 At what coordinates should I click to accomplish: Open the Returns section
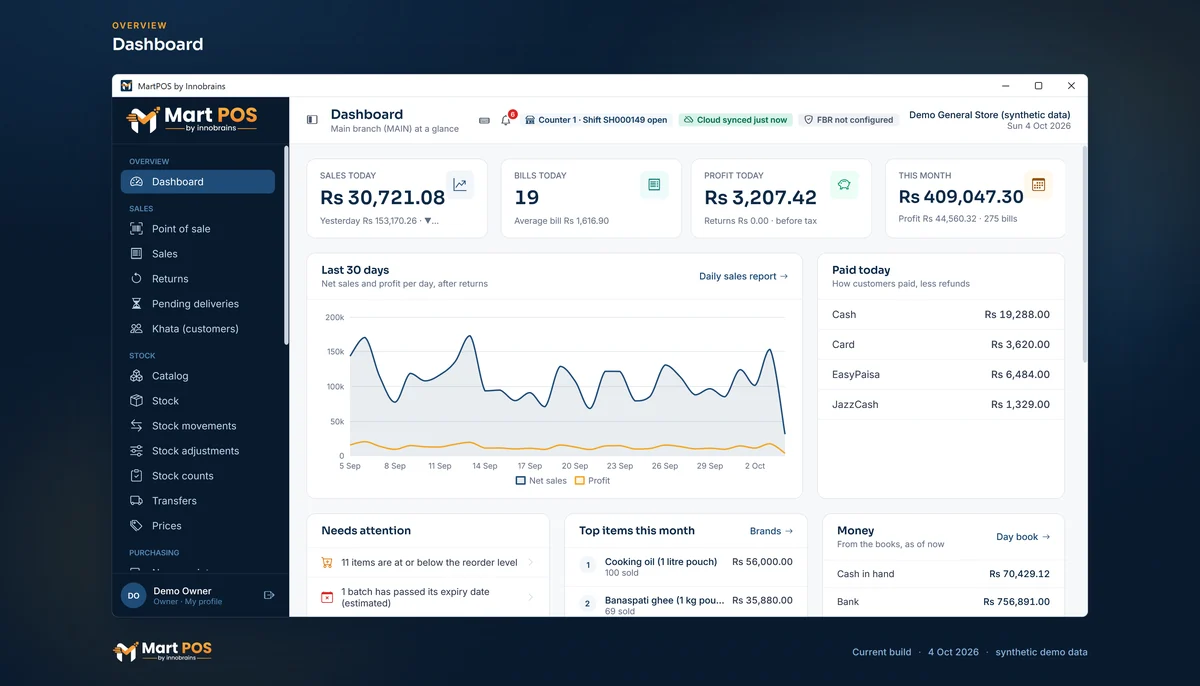pos(198,279)
